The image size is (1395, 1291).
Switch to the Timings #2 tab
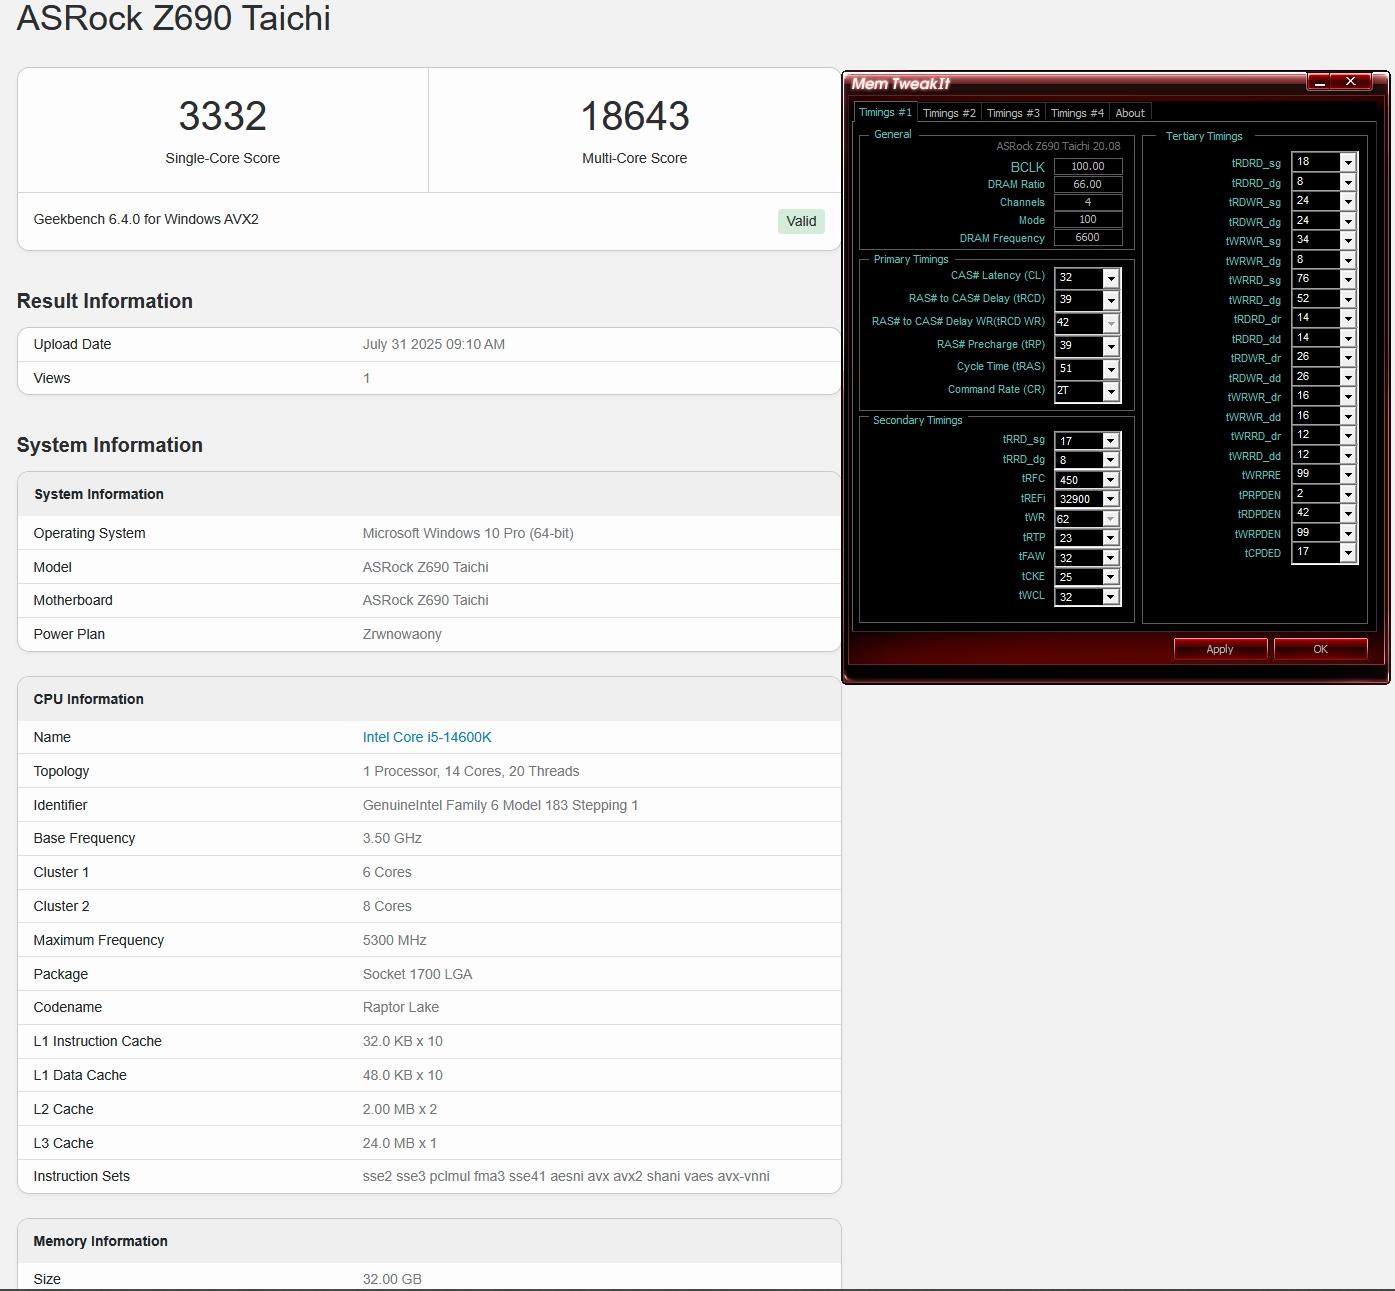(x=948, y=113)
